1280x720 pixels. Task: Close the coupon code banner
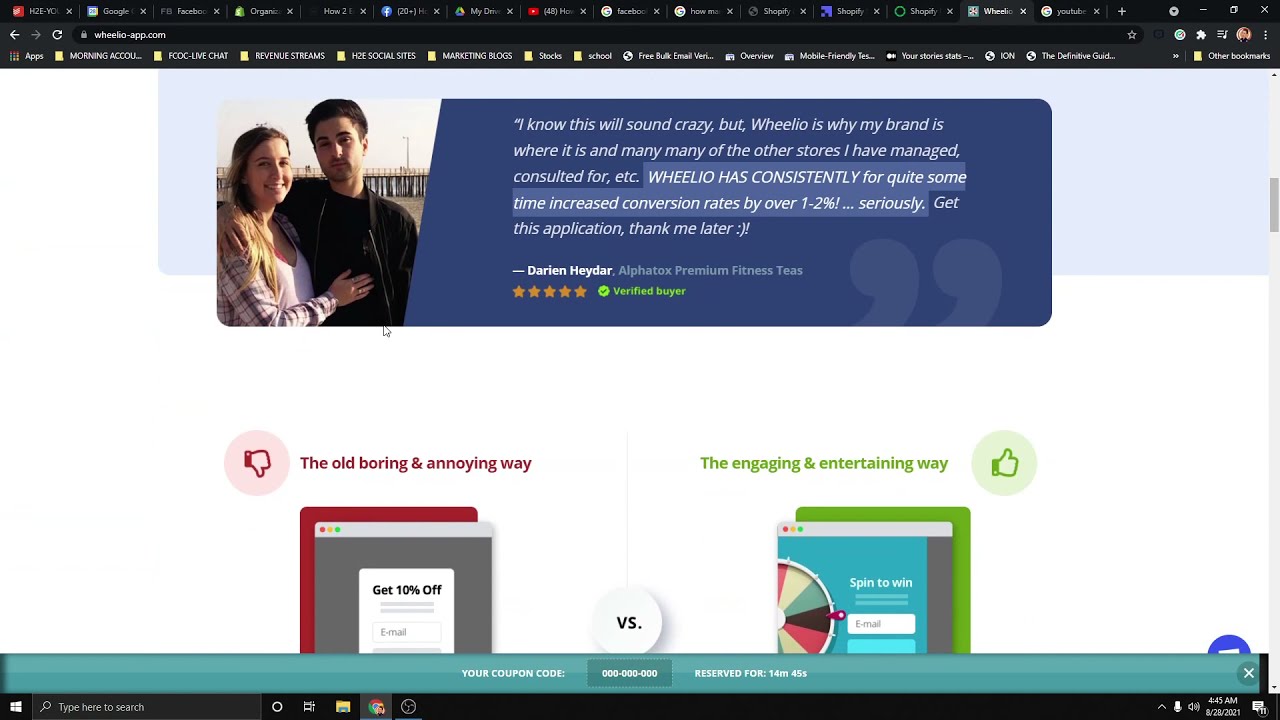(1249, 673)
